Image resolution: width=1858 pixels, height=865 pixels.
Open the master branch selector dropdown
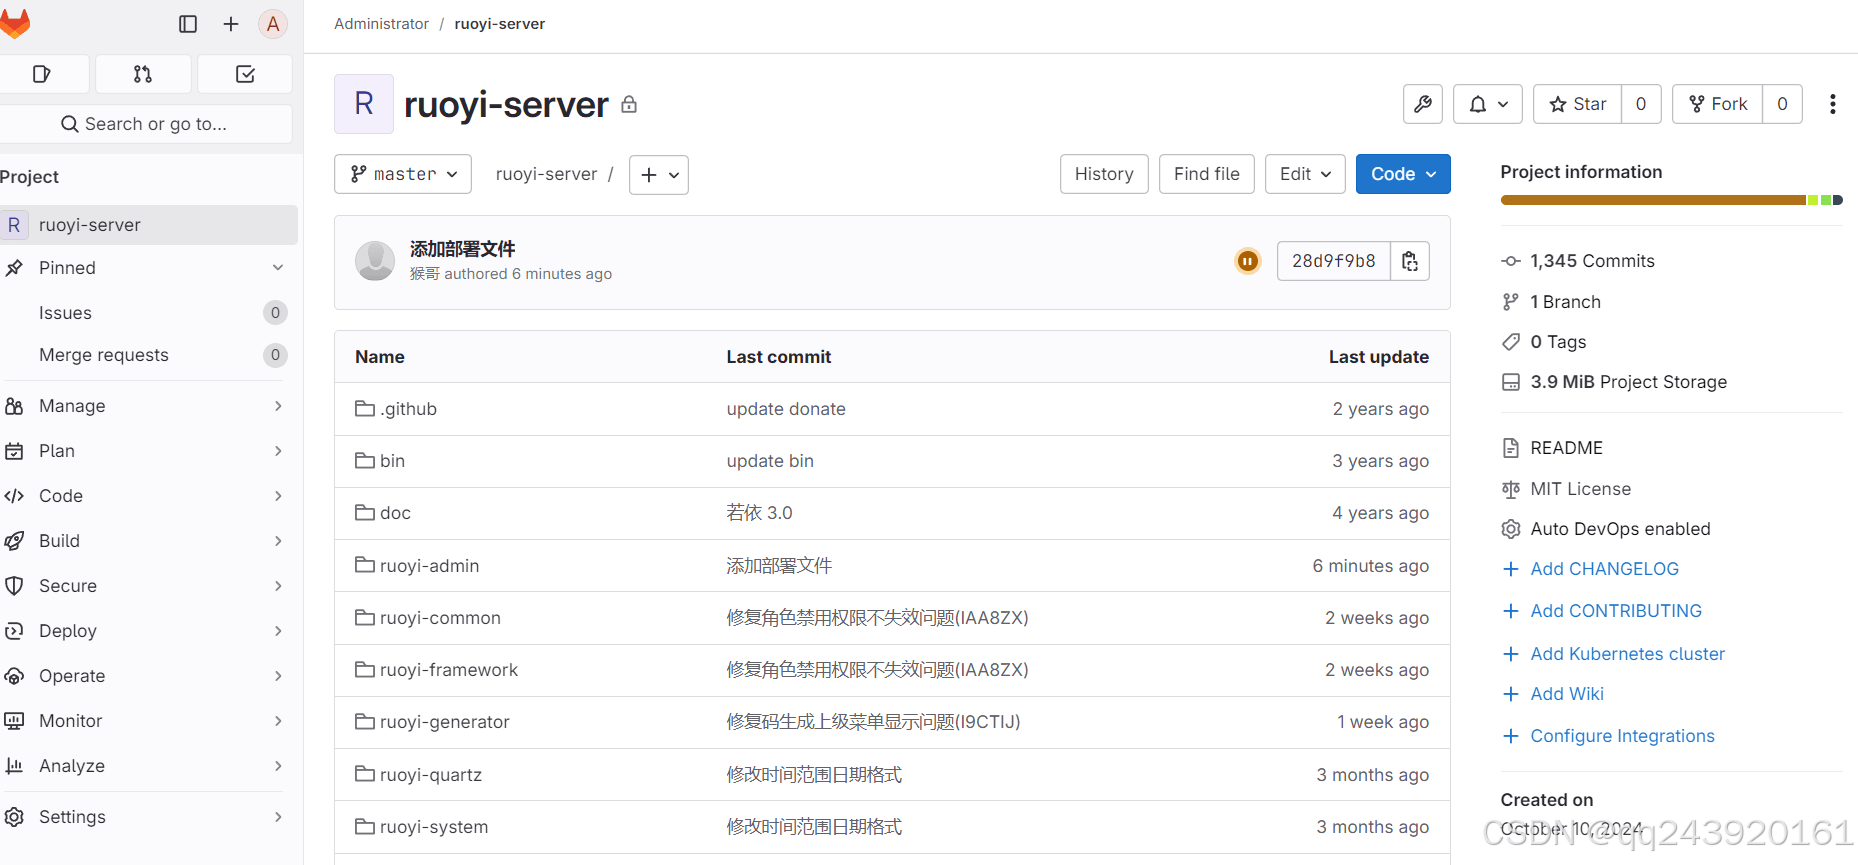tap(403, 174)
